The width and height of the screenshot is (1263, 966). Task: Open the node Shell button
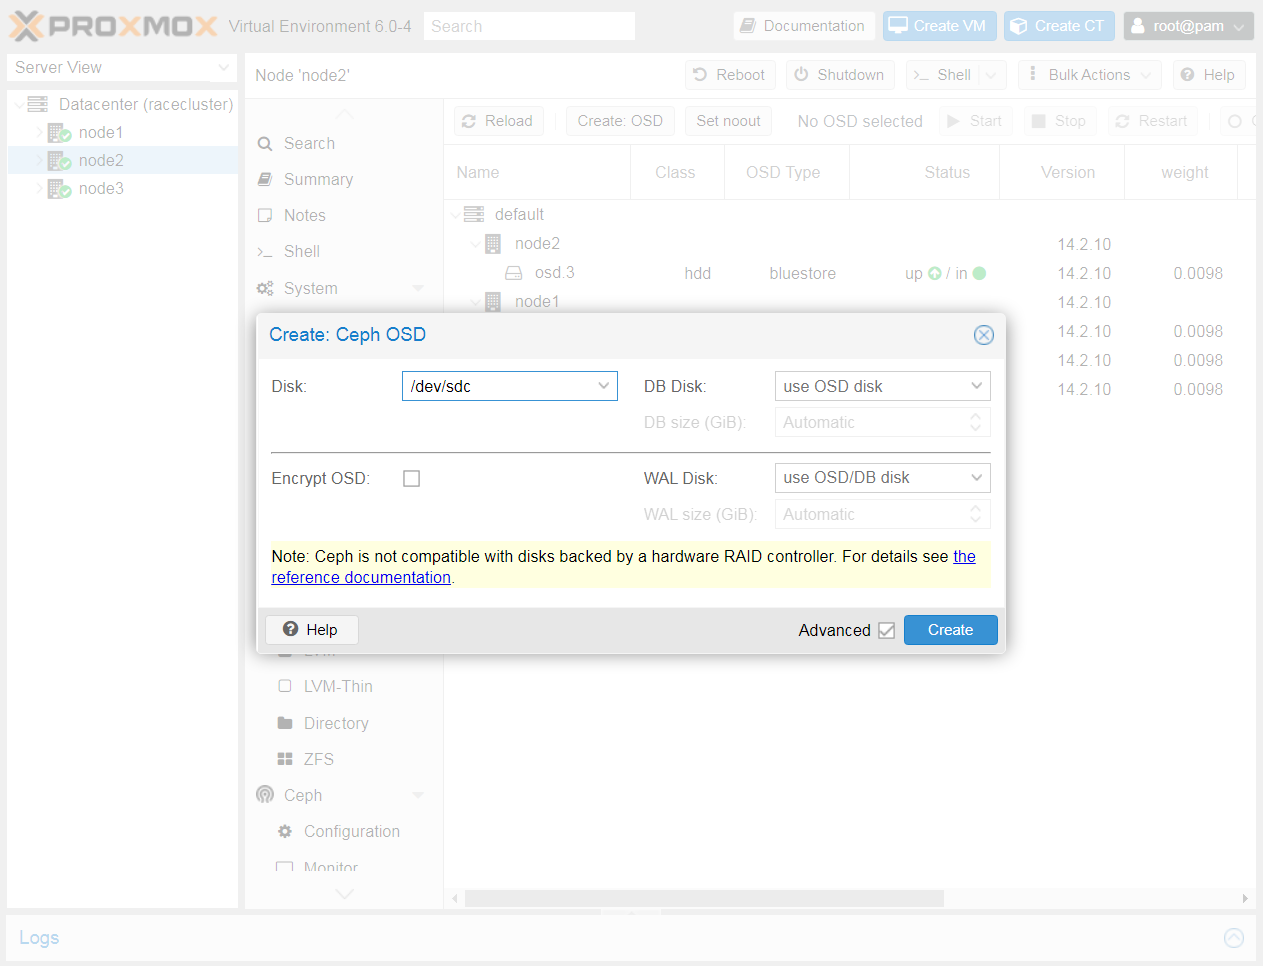(942, 75)
